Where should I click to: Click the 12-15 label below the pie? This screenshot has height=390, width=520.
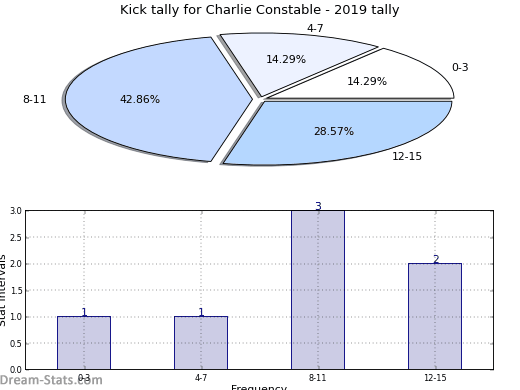pos(407,156)
